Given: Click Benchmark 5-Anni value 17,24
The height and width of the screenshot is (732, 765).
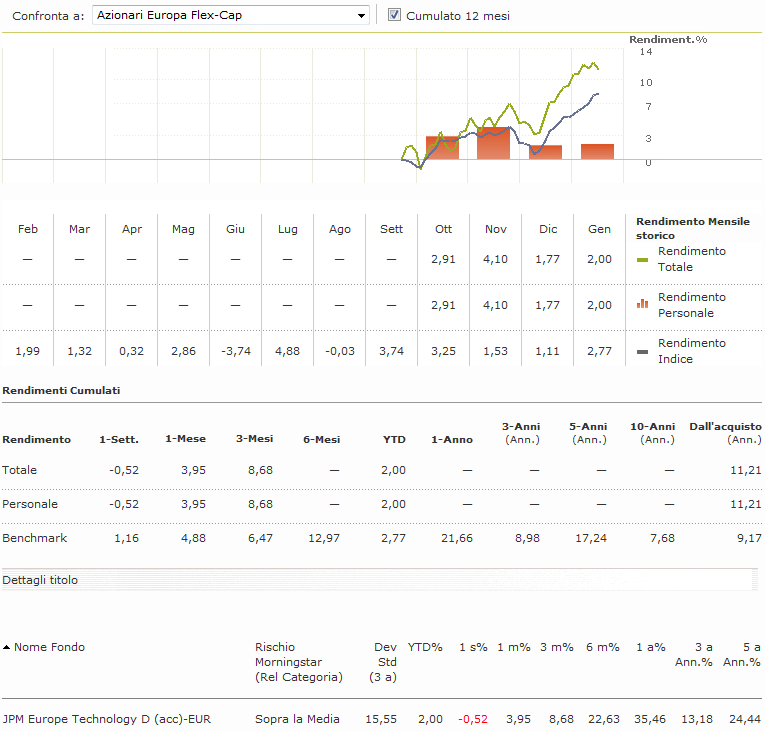Looking at the screenshot, I should point(591,538).
